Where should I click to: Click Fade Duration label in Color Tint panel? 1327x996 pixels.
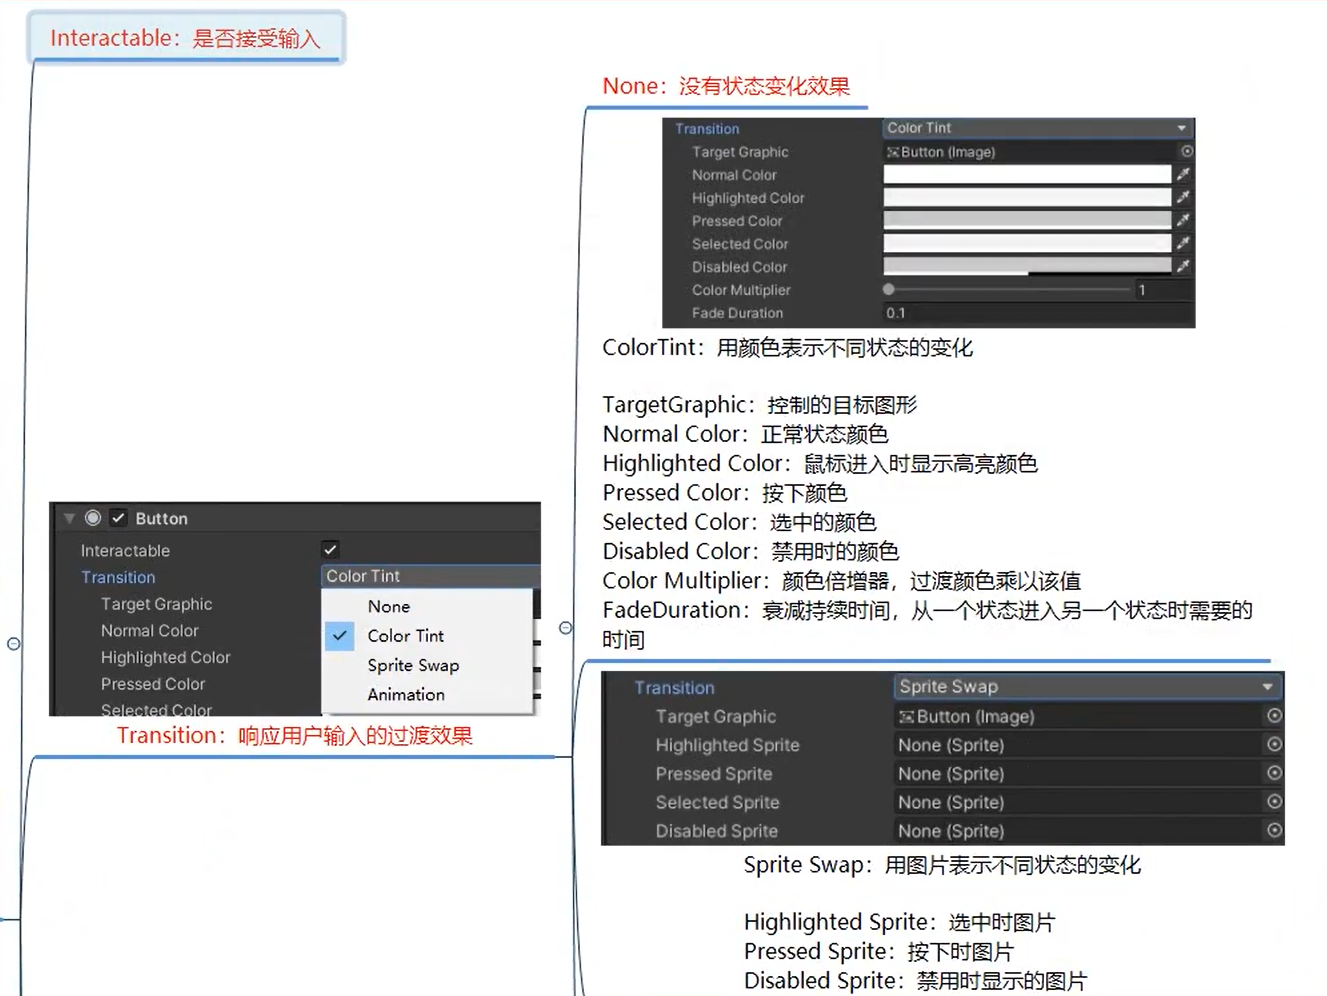[737, 313]
